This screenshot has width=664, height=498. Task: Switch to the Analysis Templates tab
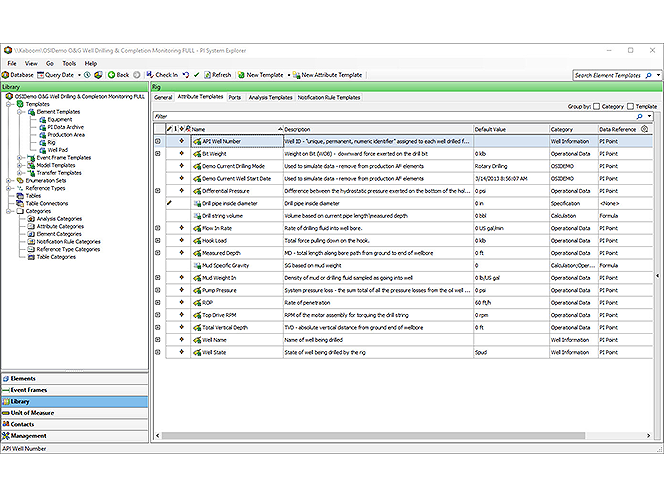pyautogui.click(x=270, y=97)
